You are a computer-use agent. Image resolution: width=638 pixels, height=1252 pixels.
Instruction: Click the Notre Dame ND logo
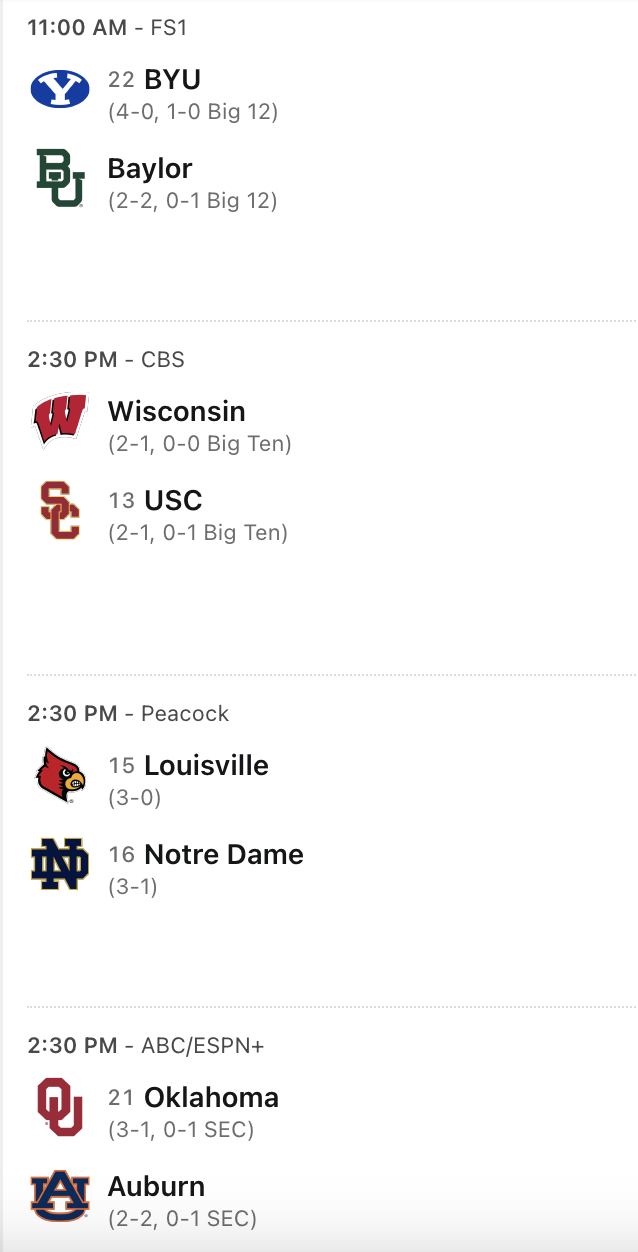60,864
